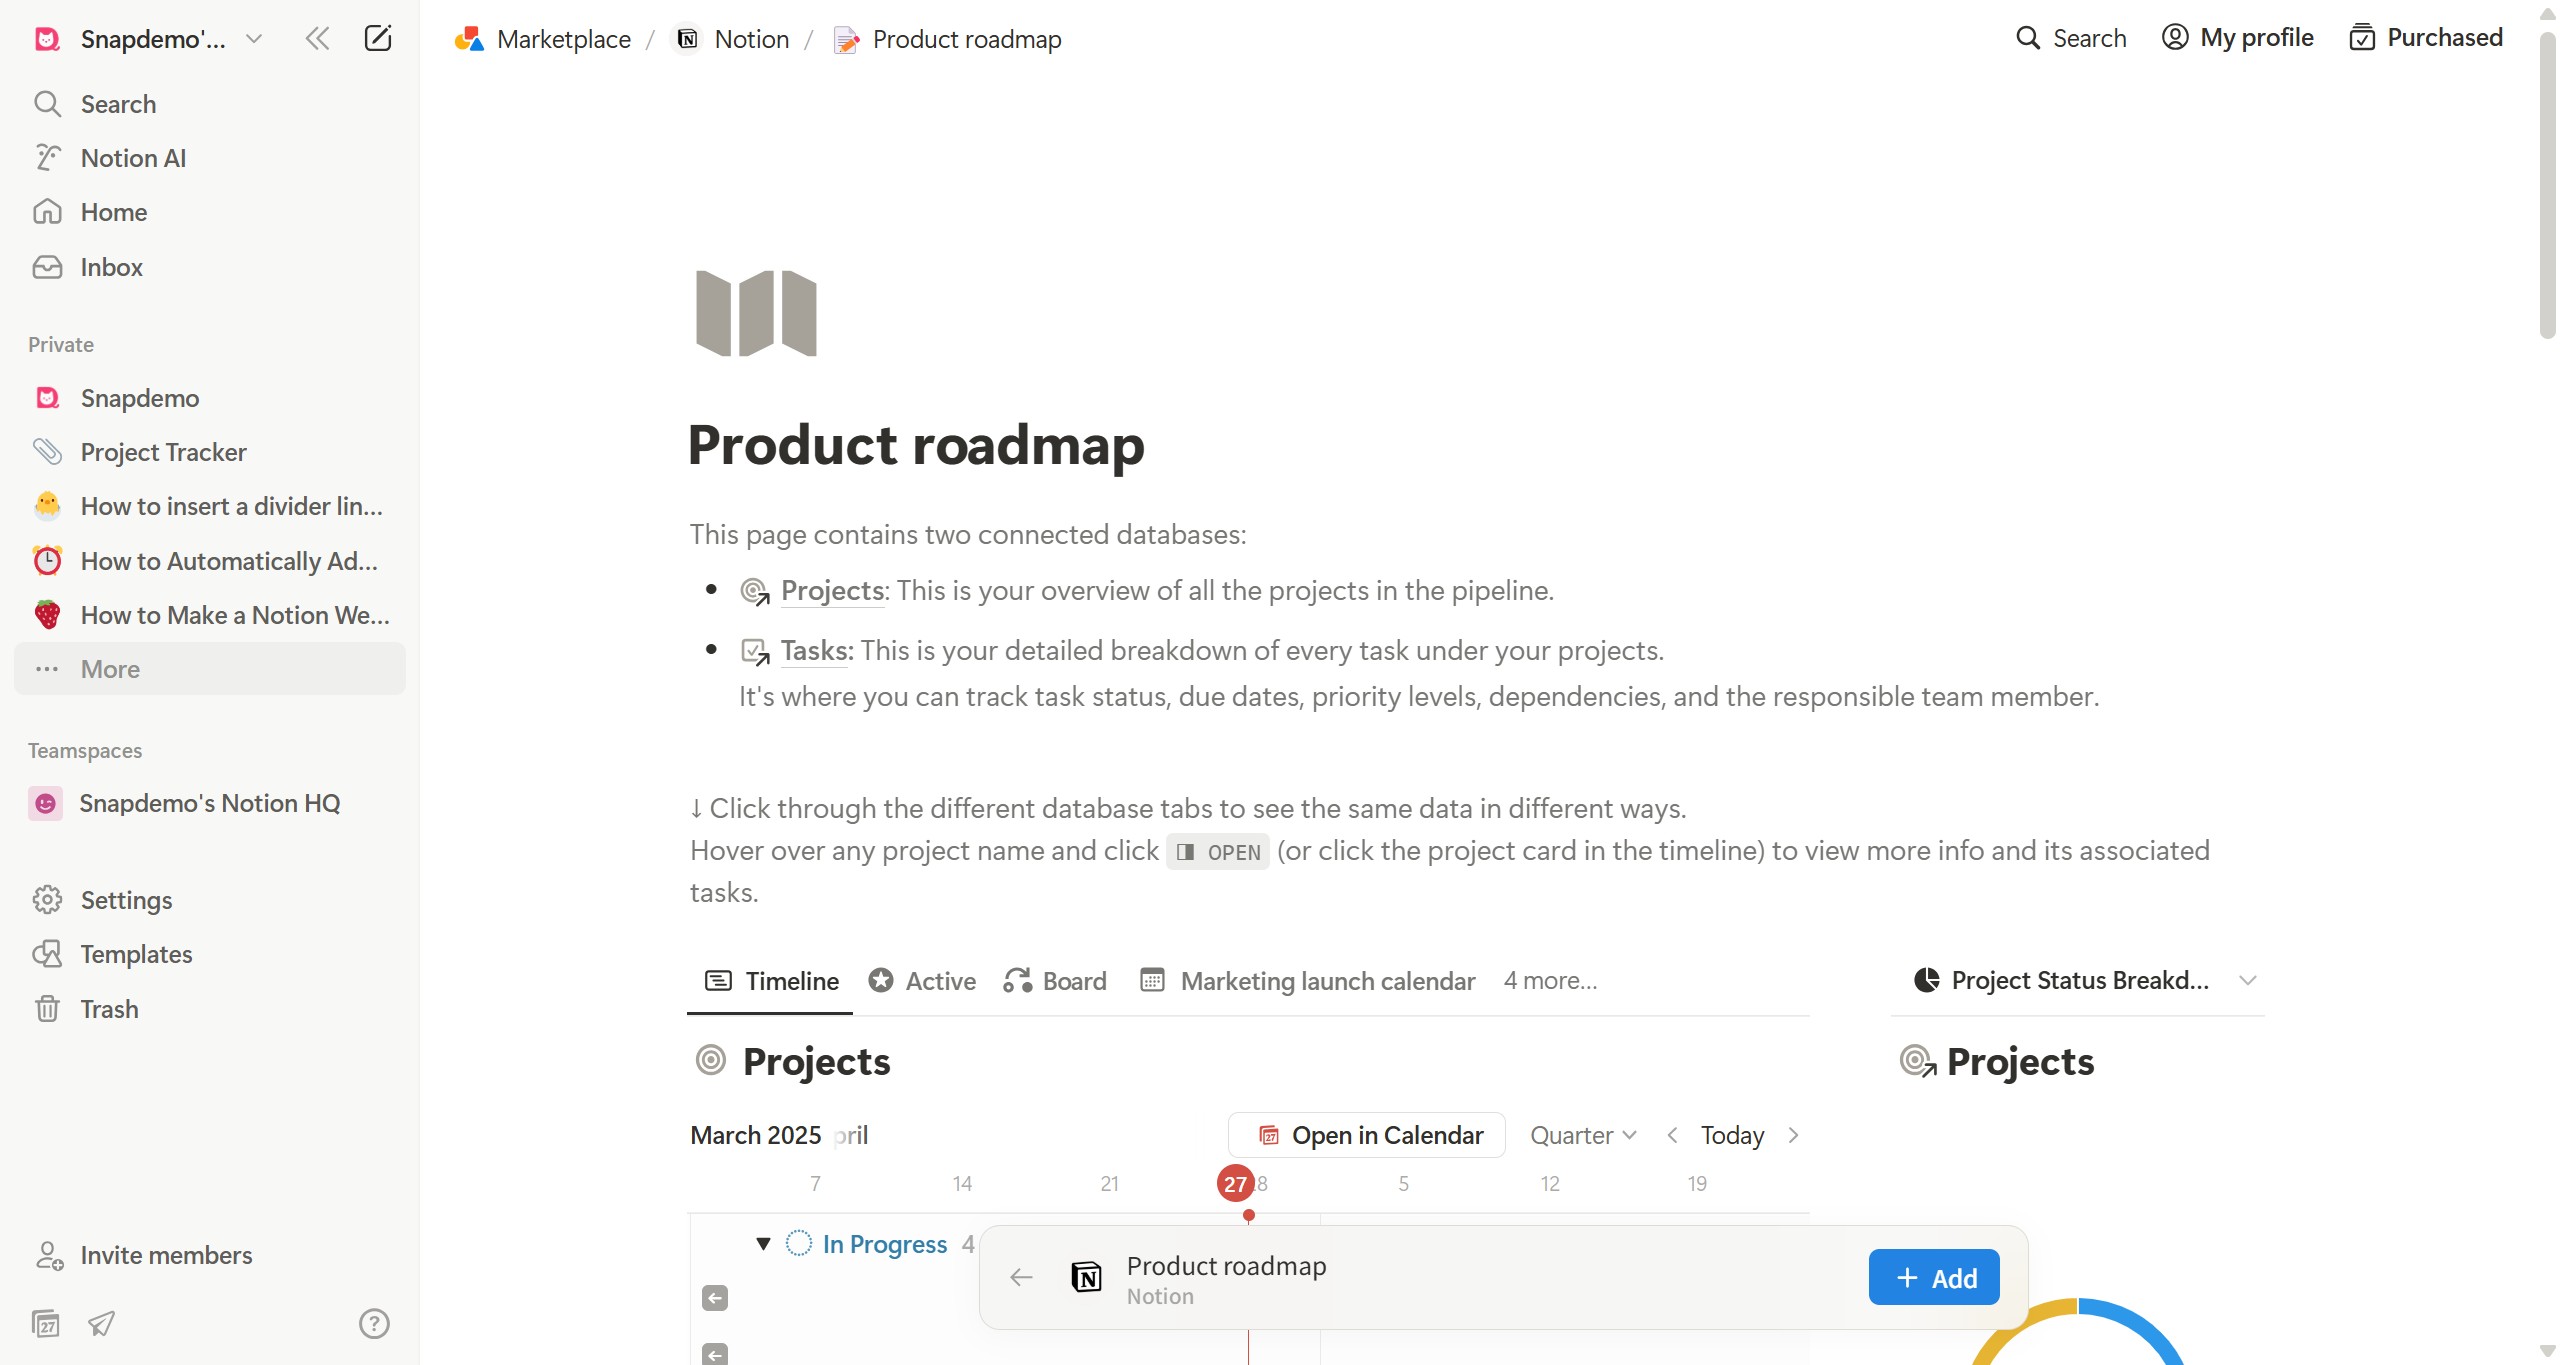The height and width of the screenshot is (1365, 2561).
Task: Expand More private pages
Action: click(210, 669)
